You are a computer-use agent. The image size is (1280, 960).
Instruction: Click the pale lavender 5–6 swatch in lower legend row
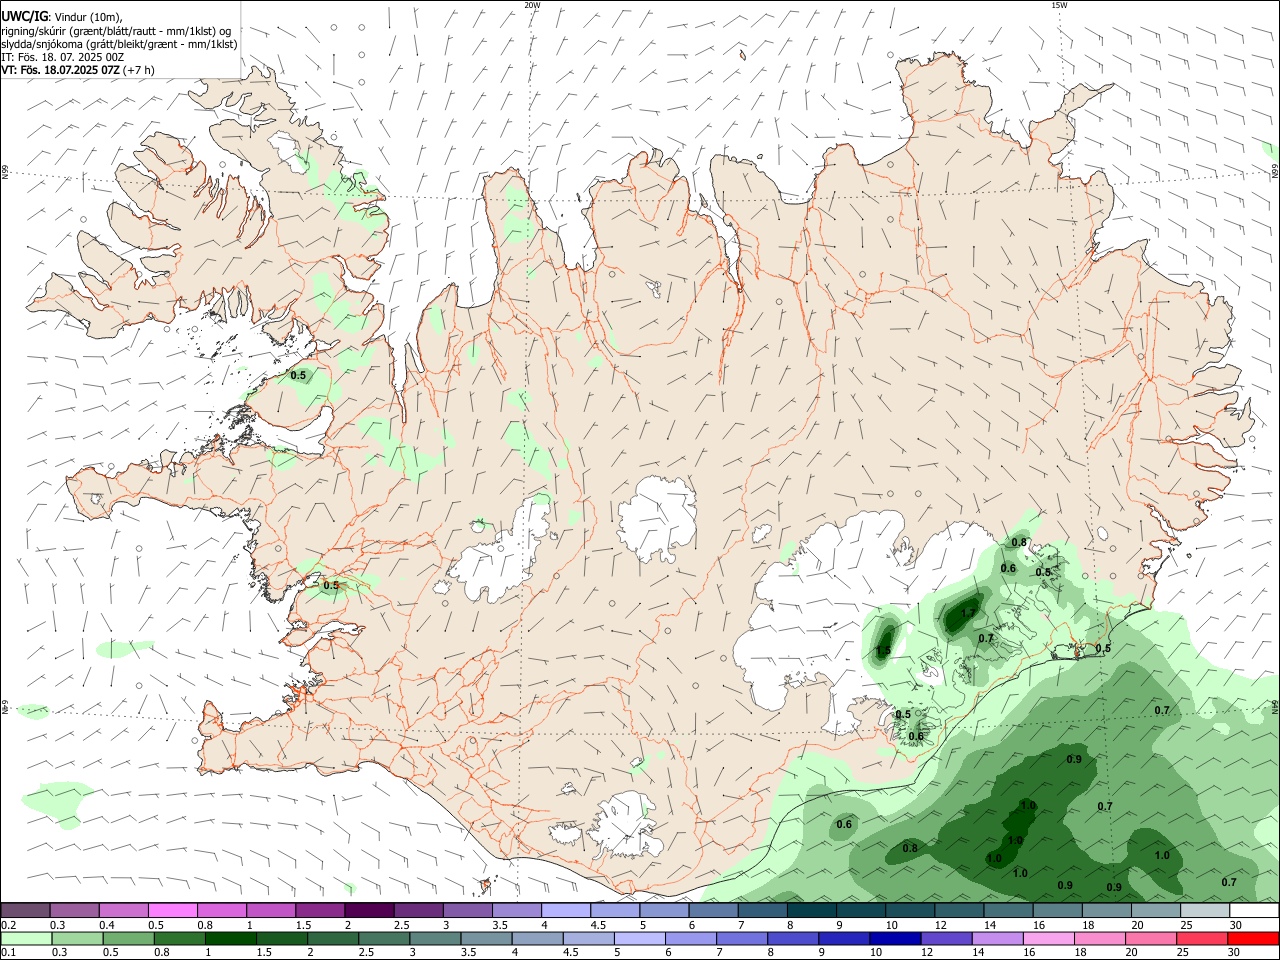(x=639, y=939)
